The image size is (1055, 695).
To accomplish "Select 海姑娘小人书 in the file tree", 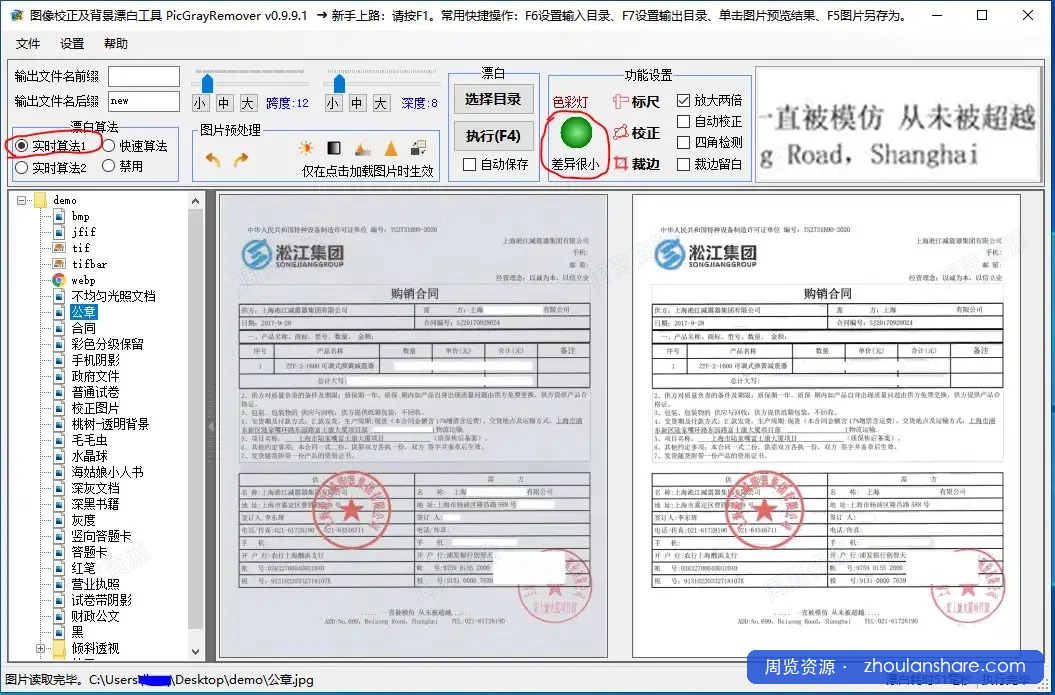I will pos(108,472).
